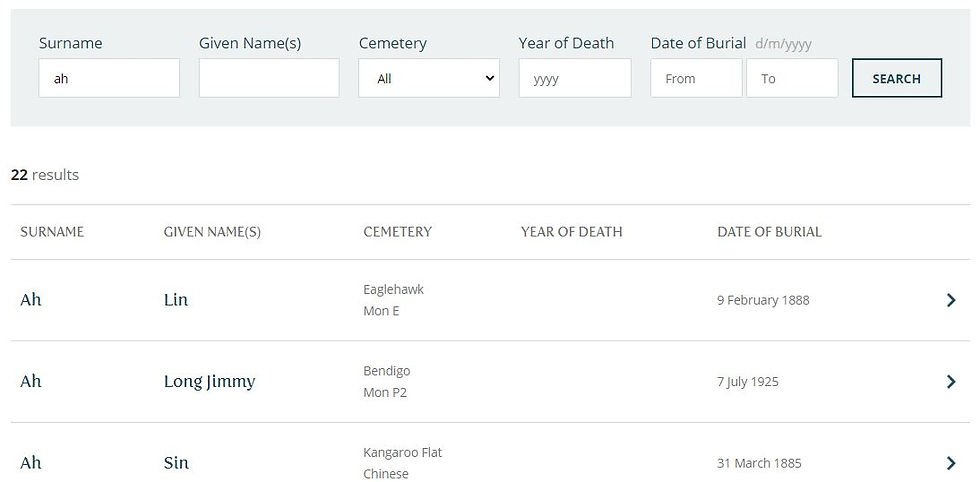
Task: Select given name 'Lin' in first row
Action: [176, 300]
